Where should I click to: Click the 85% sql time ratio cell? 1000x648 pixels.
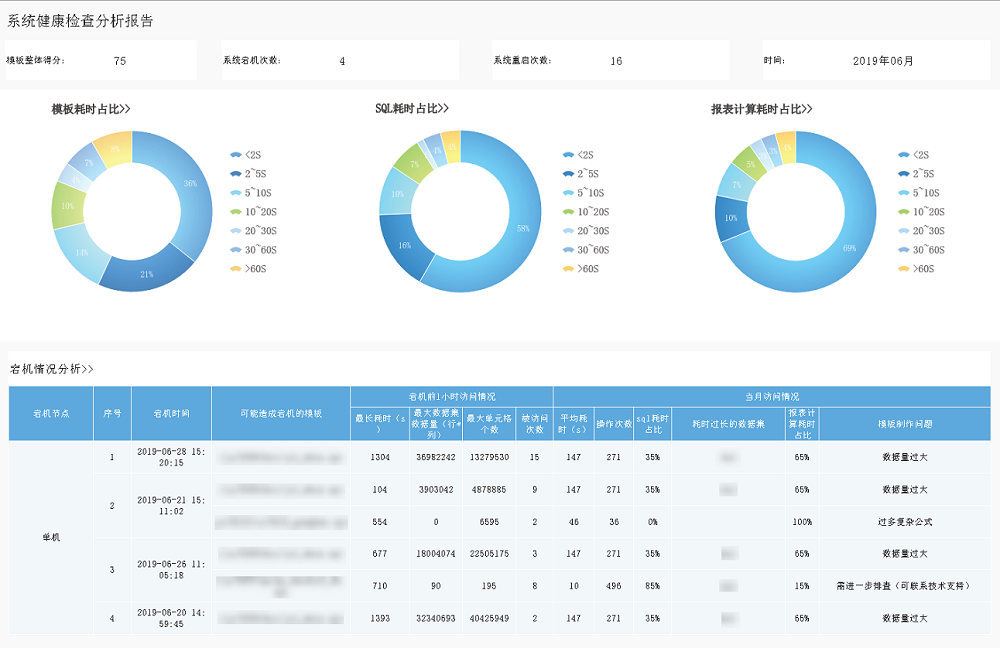[652, 585]
